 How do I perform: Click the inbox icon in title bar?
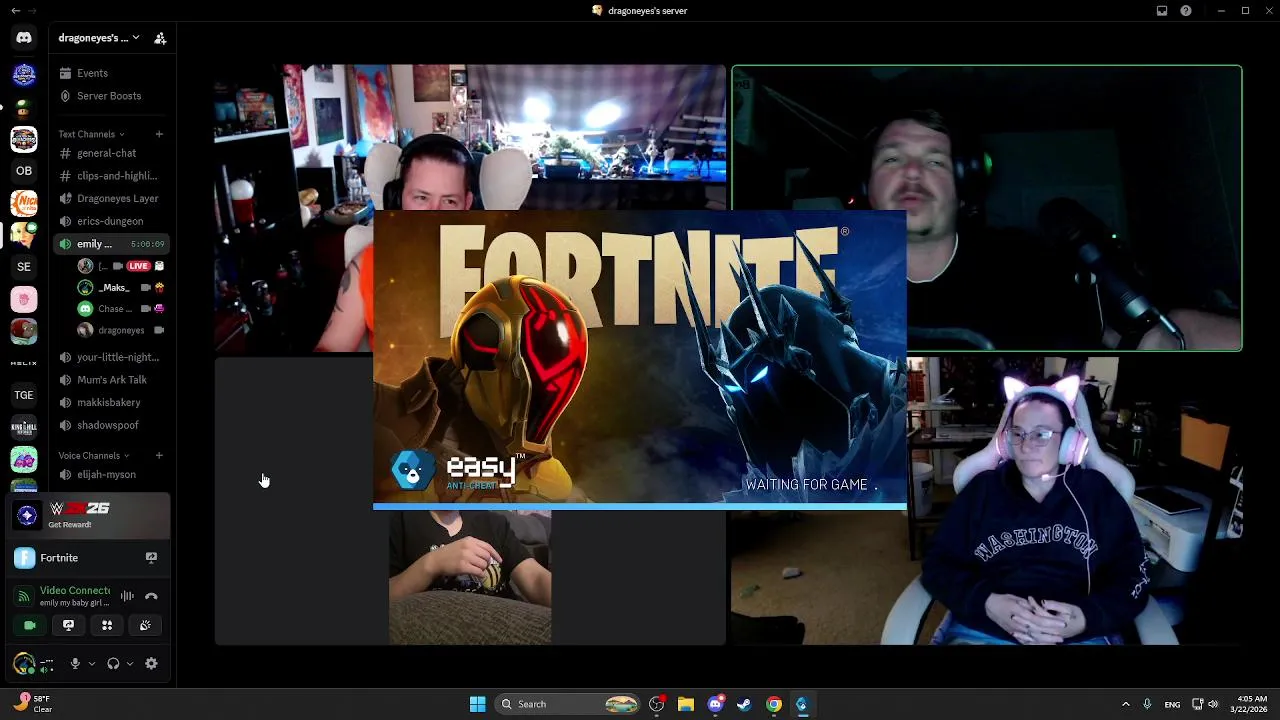1162,11
